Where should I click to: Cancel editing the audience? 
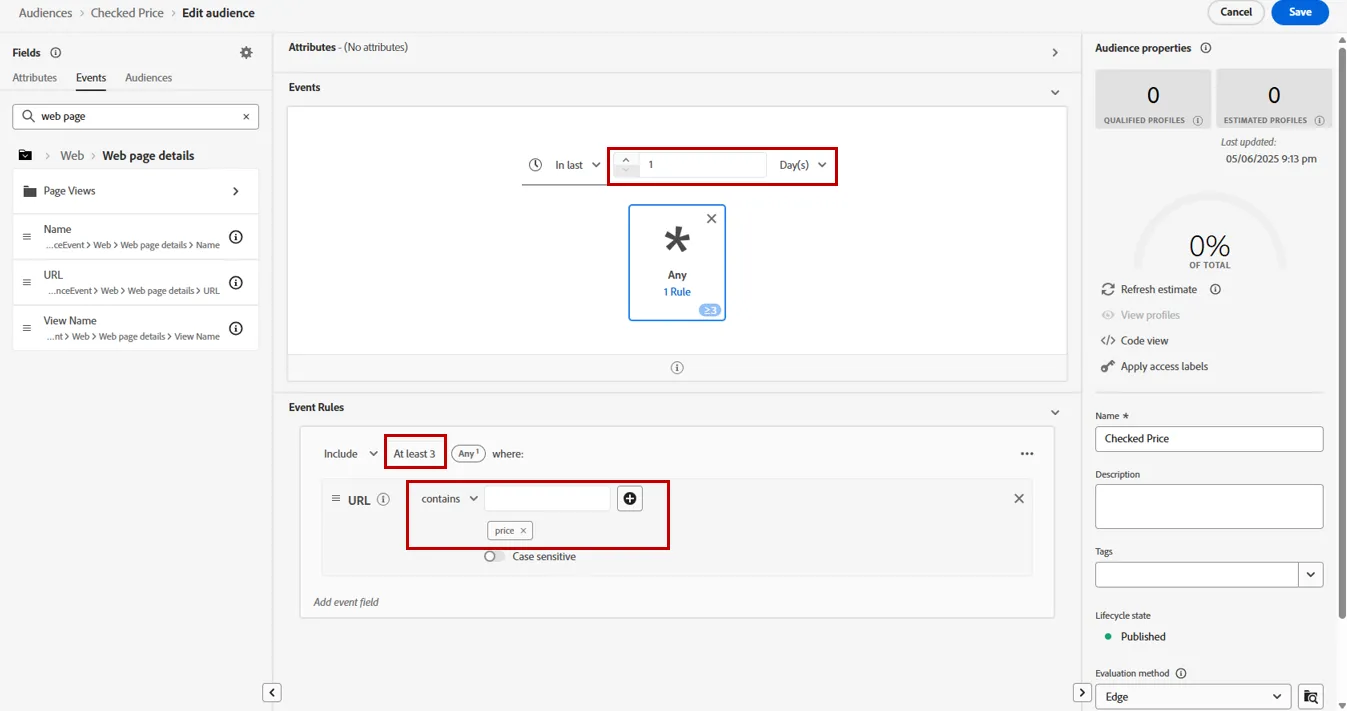click(x=1236, y=12)
